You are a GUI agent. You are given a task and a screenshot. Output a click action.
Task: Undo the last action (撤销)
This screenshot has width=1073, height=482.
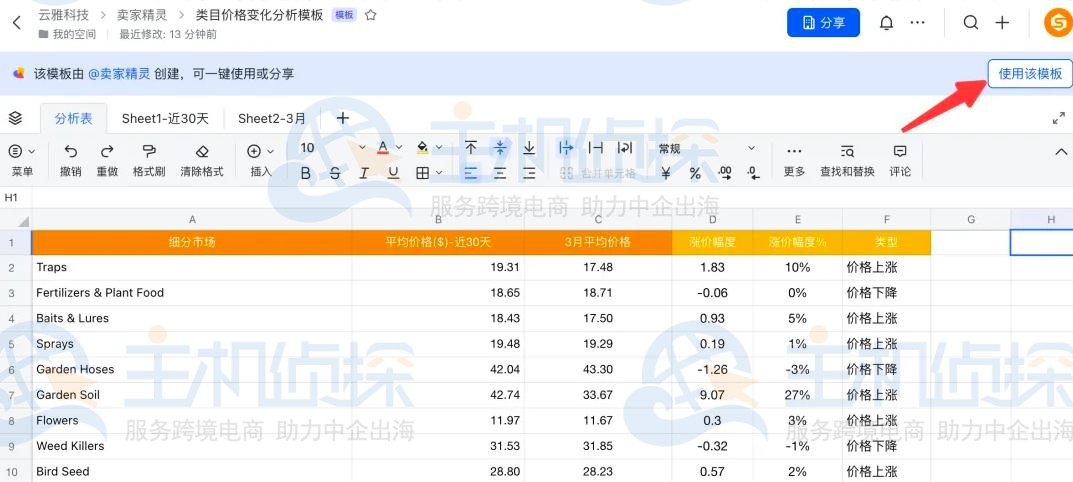(x=70, y=160)
